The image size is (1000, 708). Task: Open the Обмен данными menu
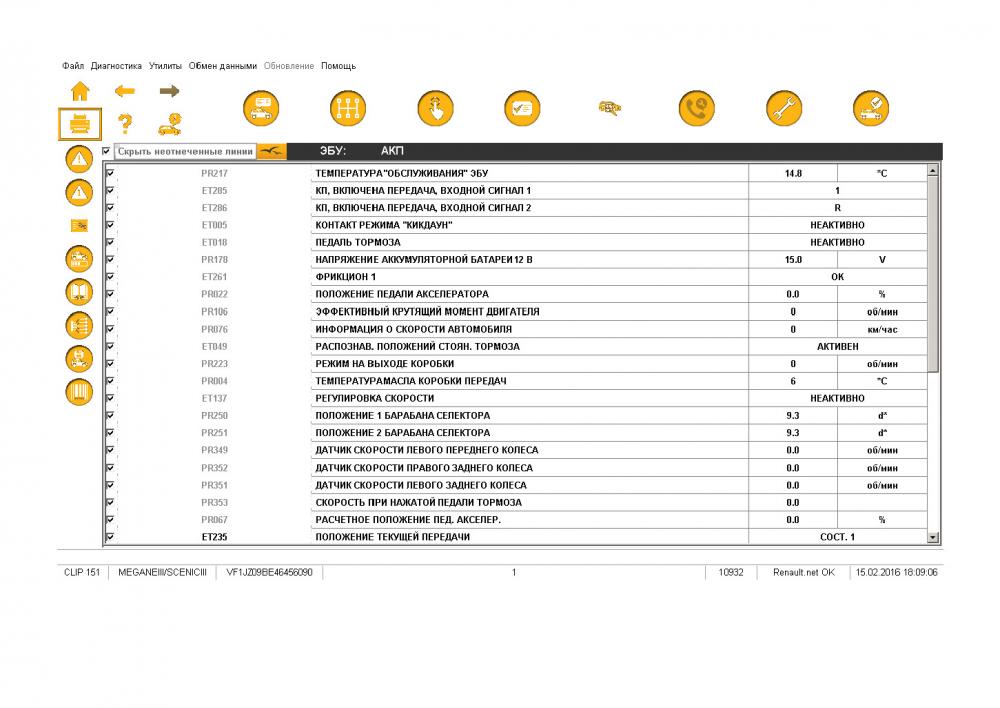pyautogui.click(x=223, y=66)
